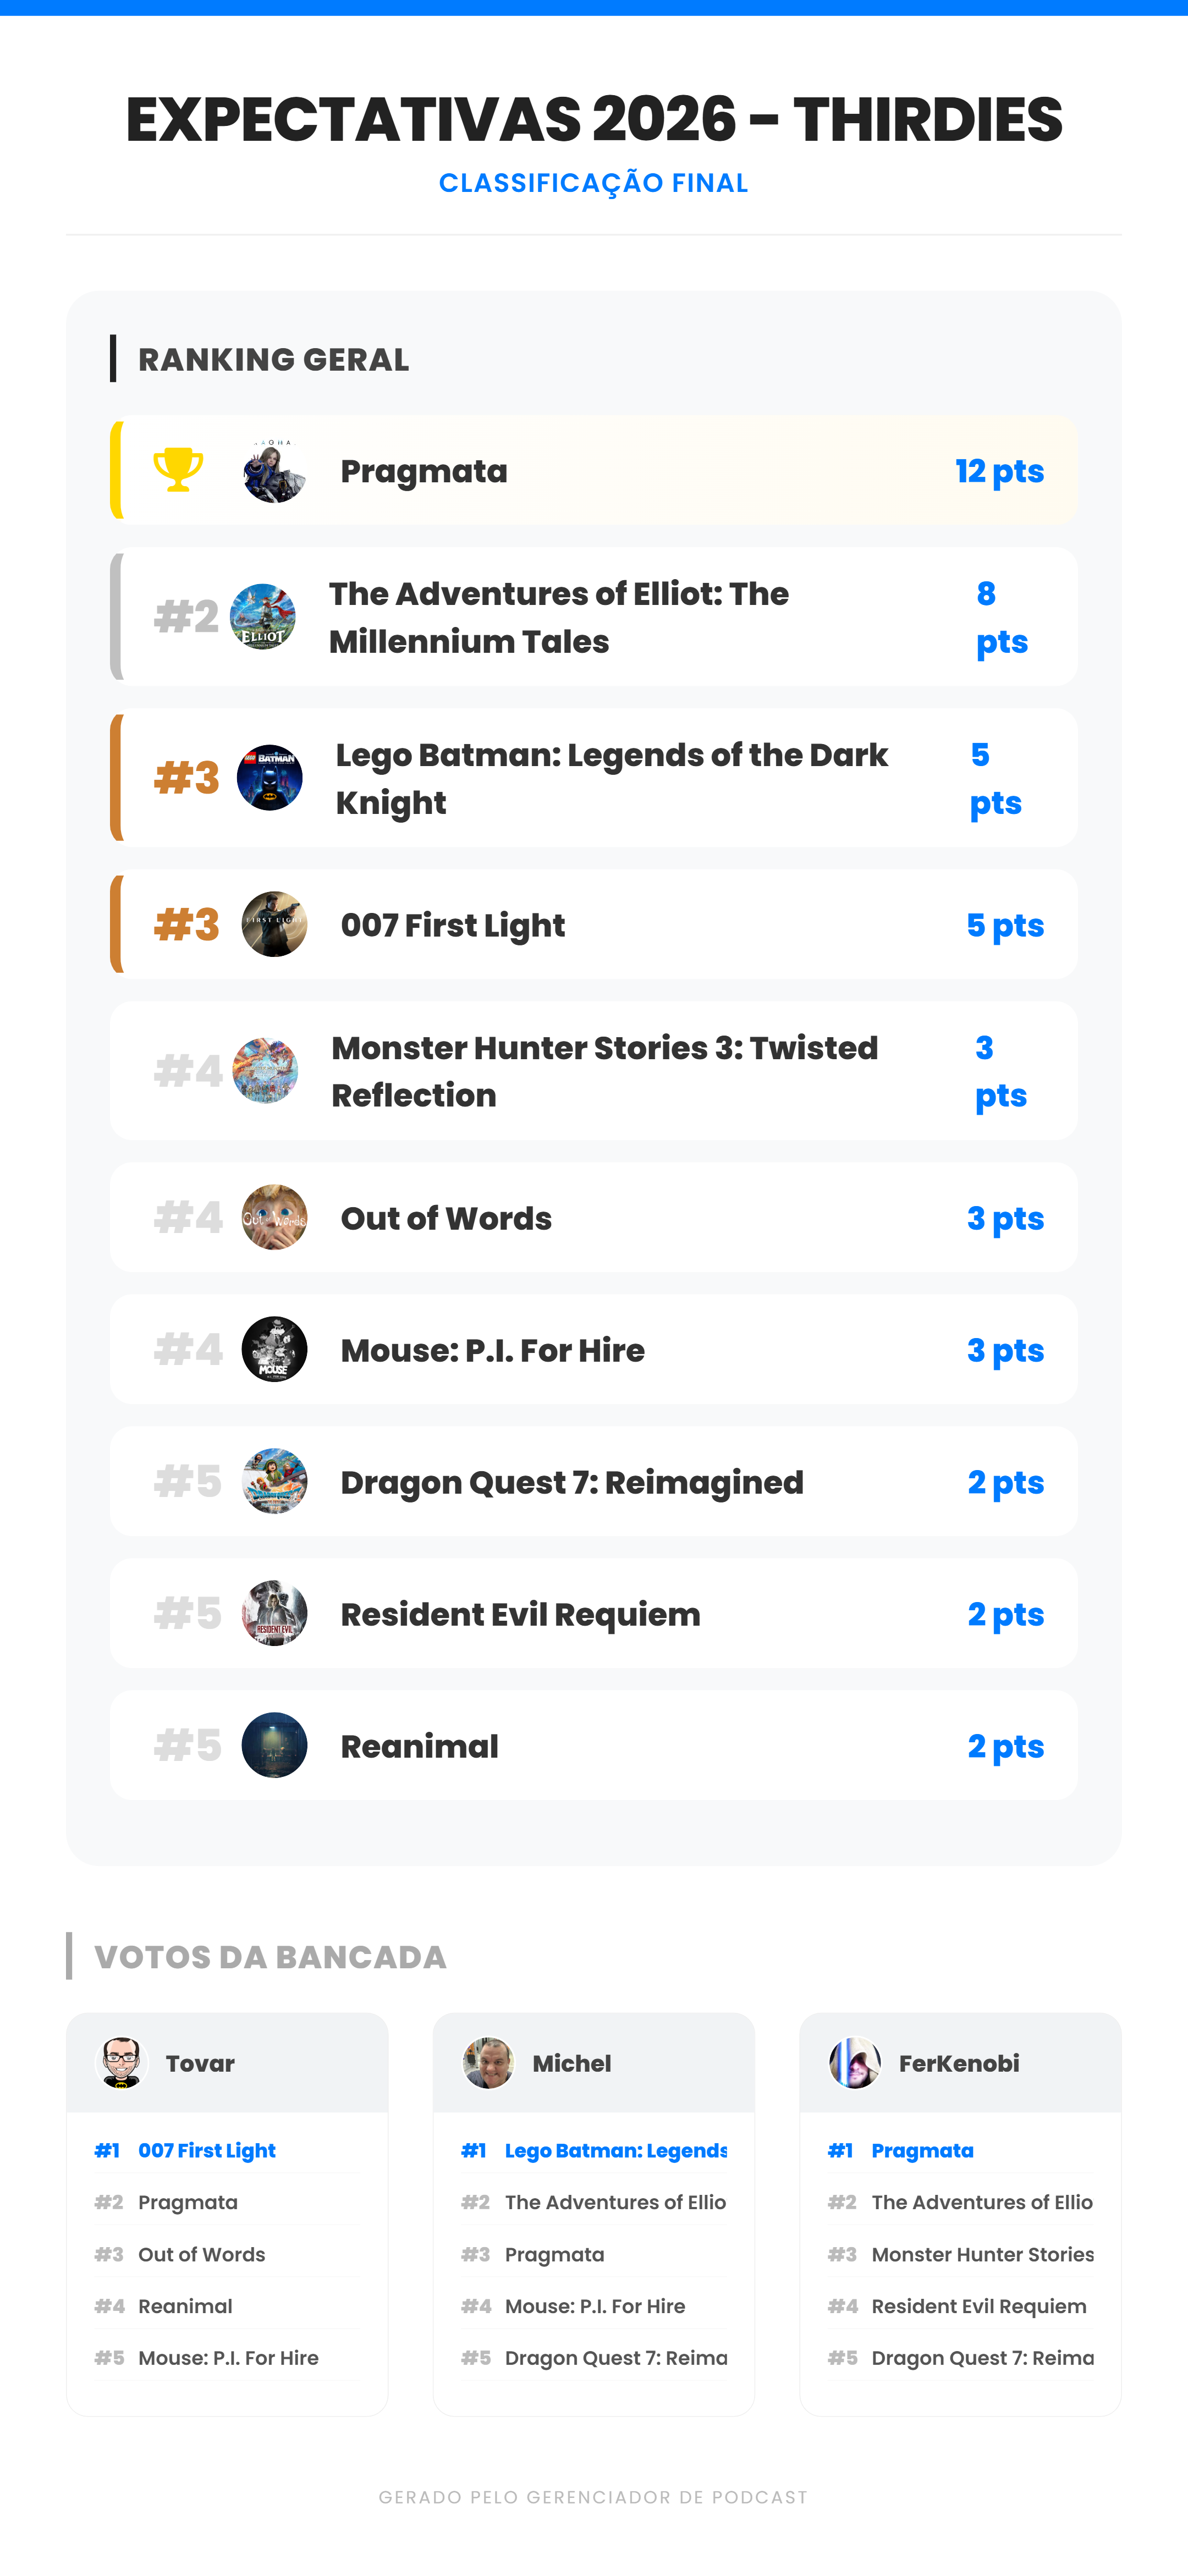
Task: Click the Dragon Quest 7 cover icon
Action: click(x=274, y=1482)
